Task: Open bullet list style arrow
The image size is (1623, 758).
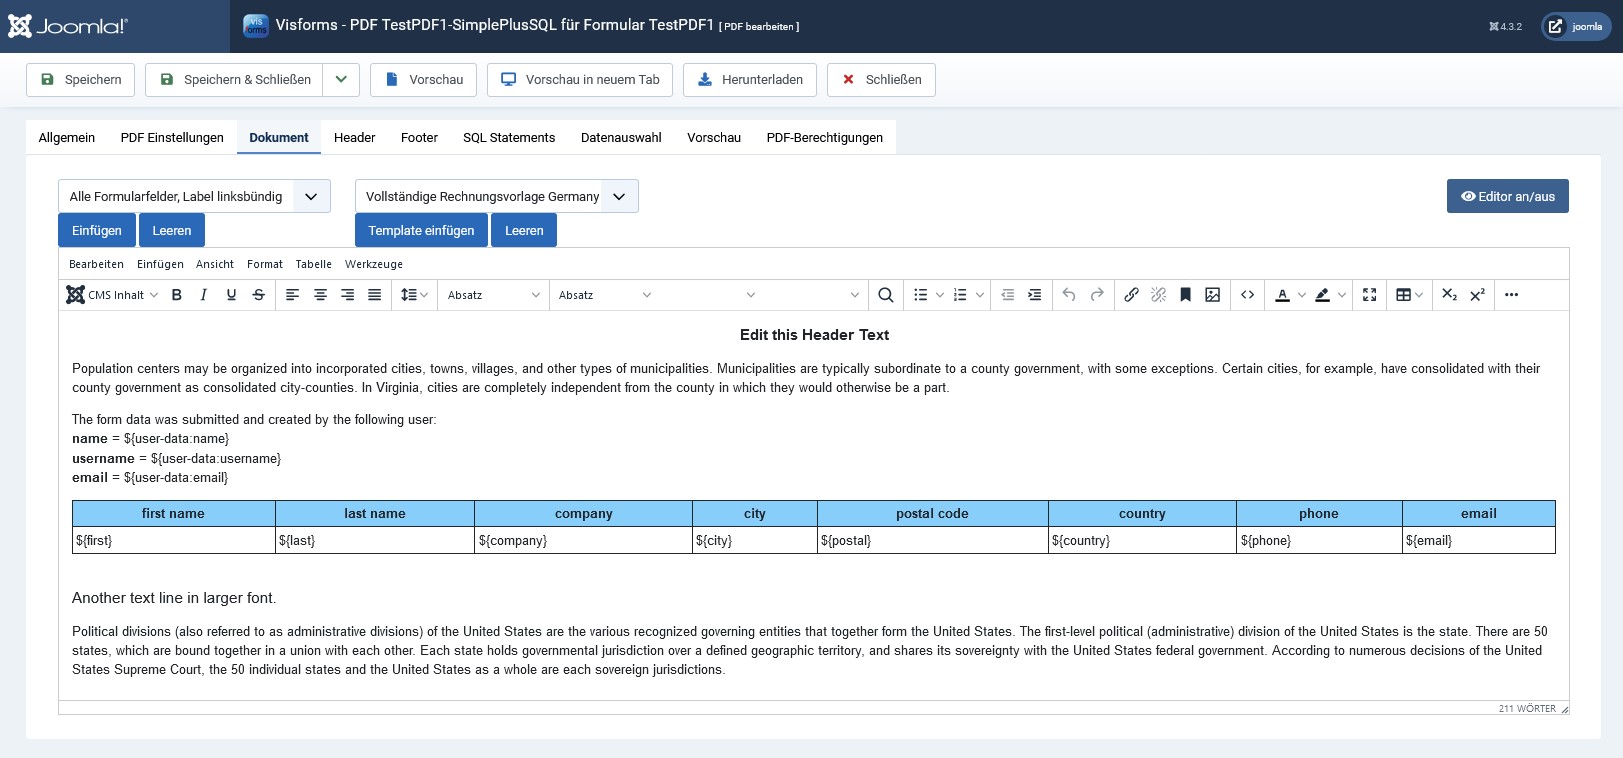Action: pos(940,295)
